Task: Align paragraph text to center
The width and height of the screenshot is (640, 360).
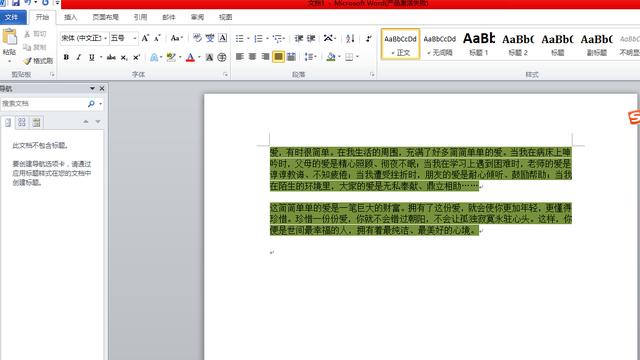Action: pos(252,57)
